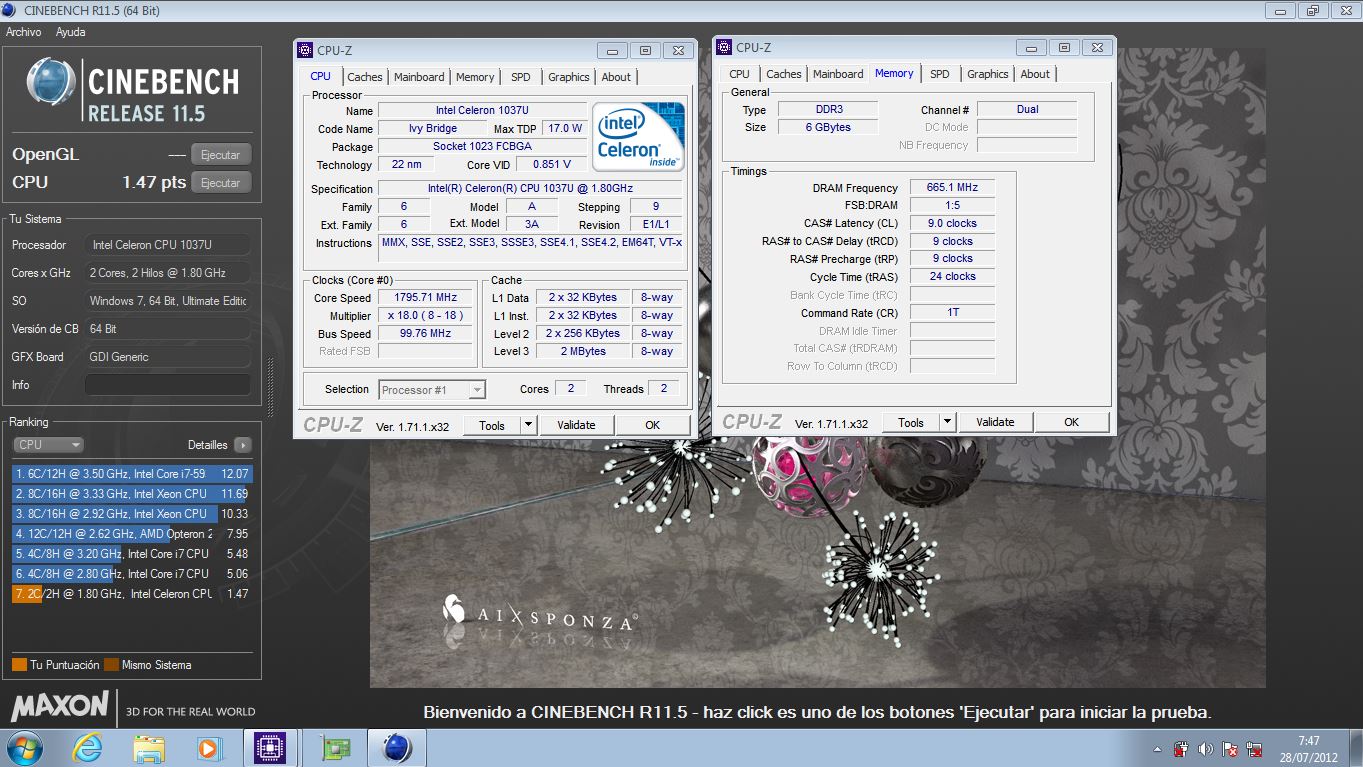Click the Detailles arrow button in Ranking
1363x767 pixels.
coord(243,445)
